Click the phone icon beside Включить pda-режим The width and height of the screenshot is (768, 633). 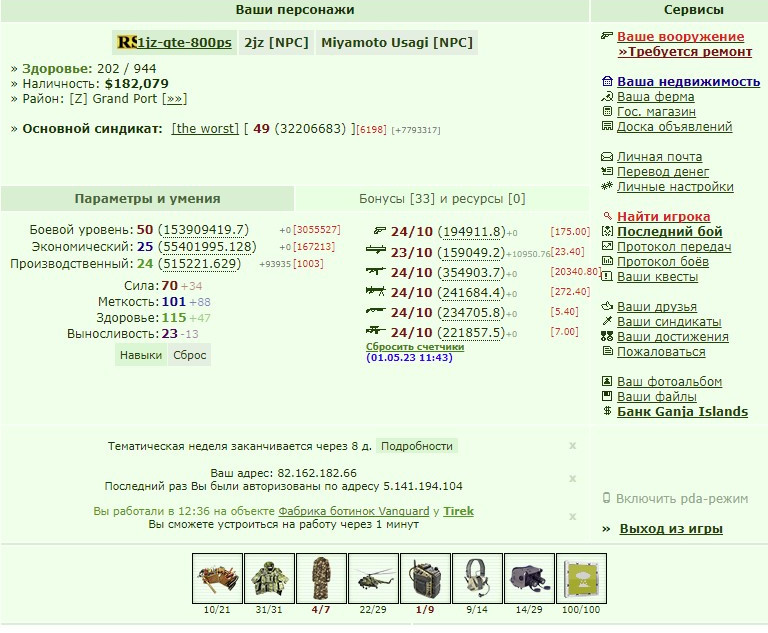pyautogui.click(x=606, y=498)
